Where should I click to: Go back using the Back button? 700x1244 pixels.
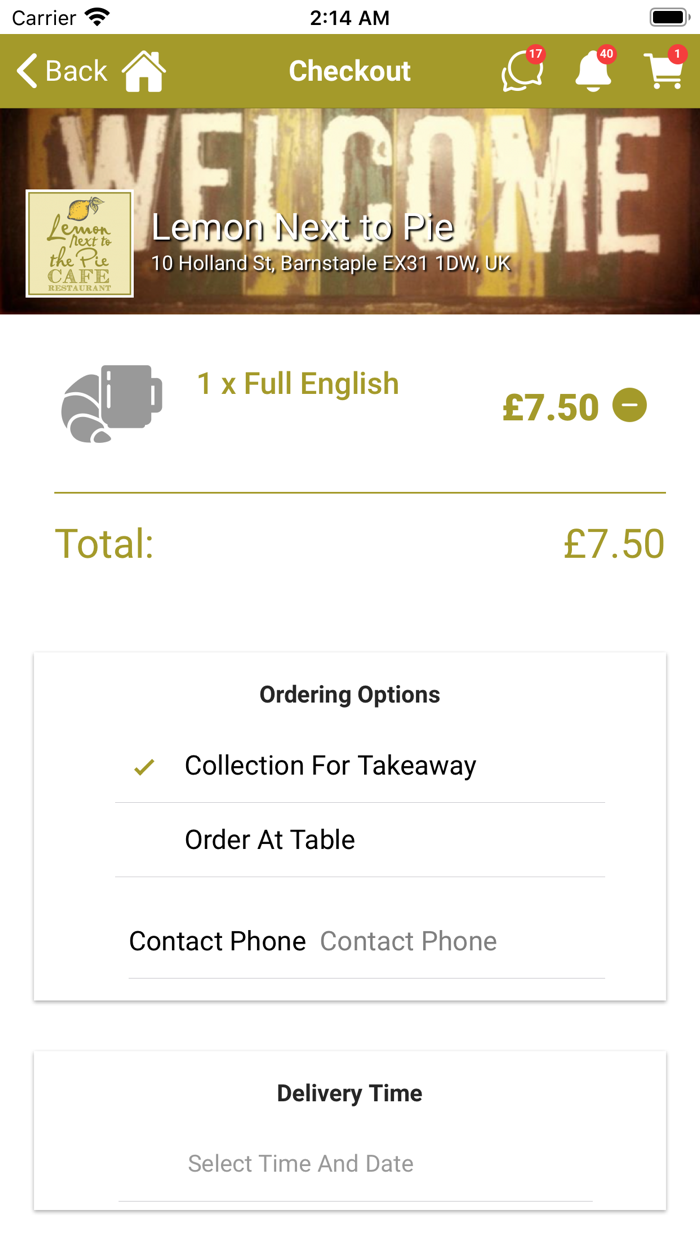pos(62,71)
